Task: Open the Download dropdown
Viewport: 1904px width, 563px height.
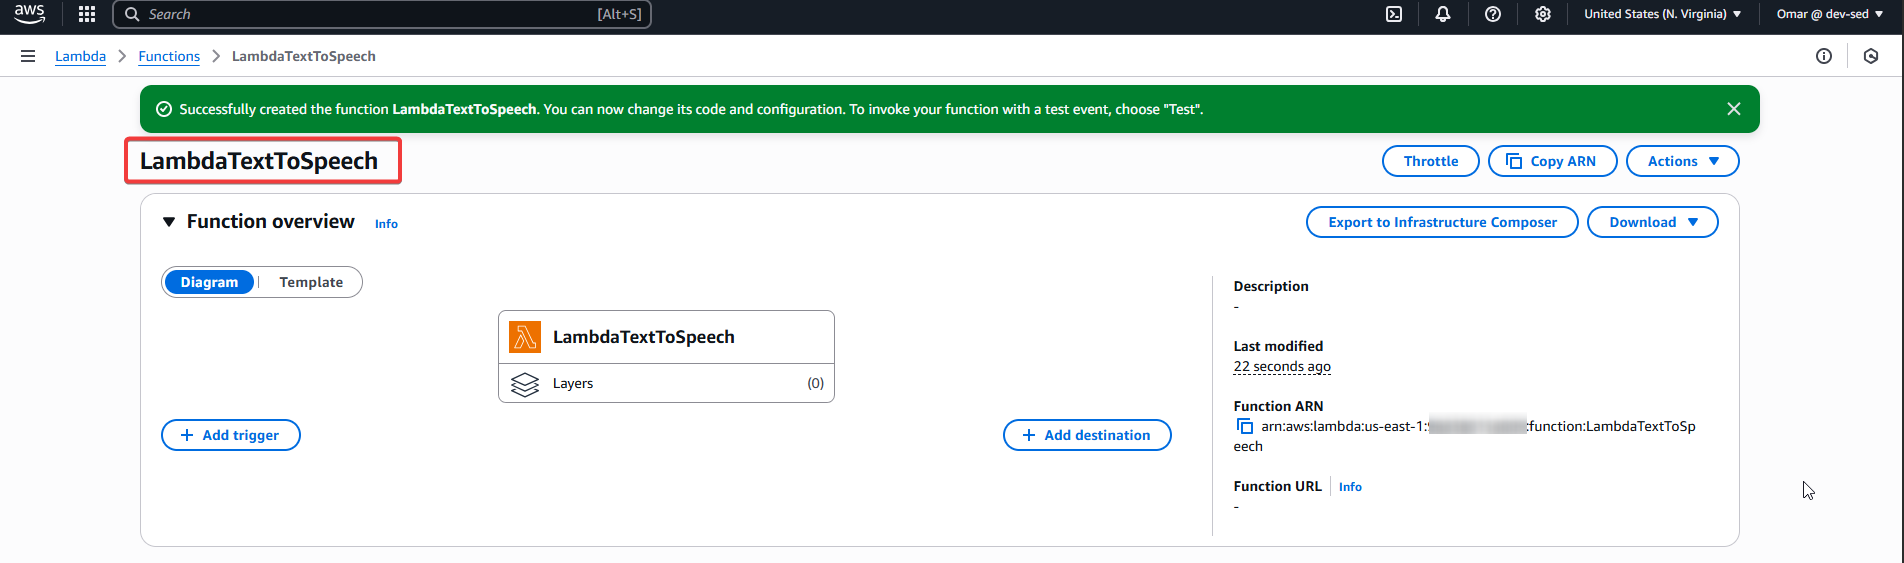Action: click(1653, 222)
